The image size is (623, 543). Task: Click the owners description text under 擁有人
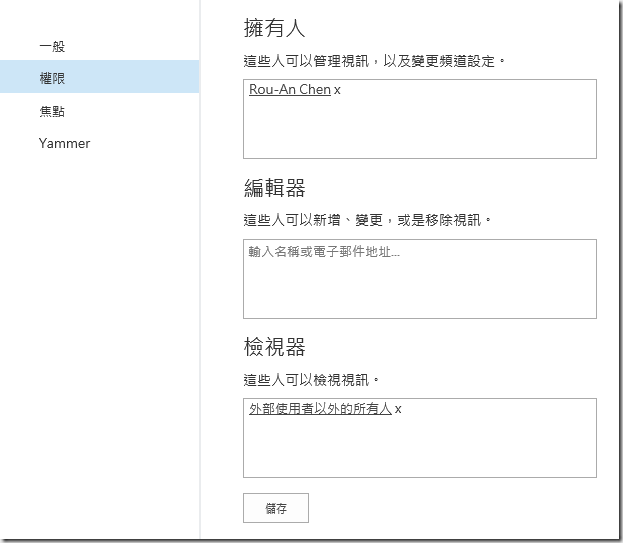375,61
